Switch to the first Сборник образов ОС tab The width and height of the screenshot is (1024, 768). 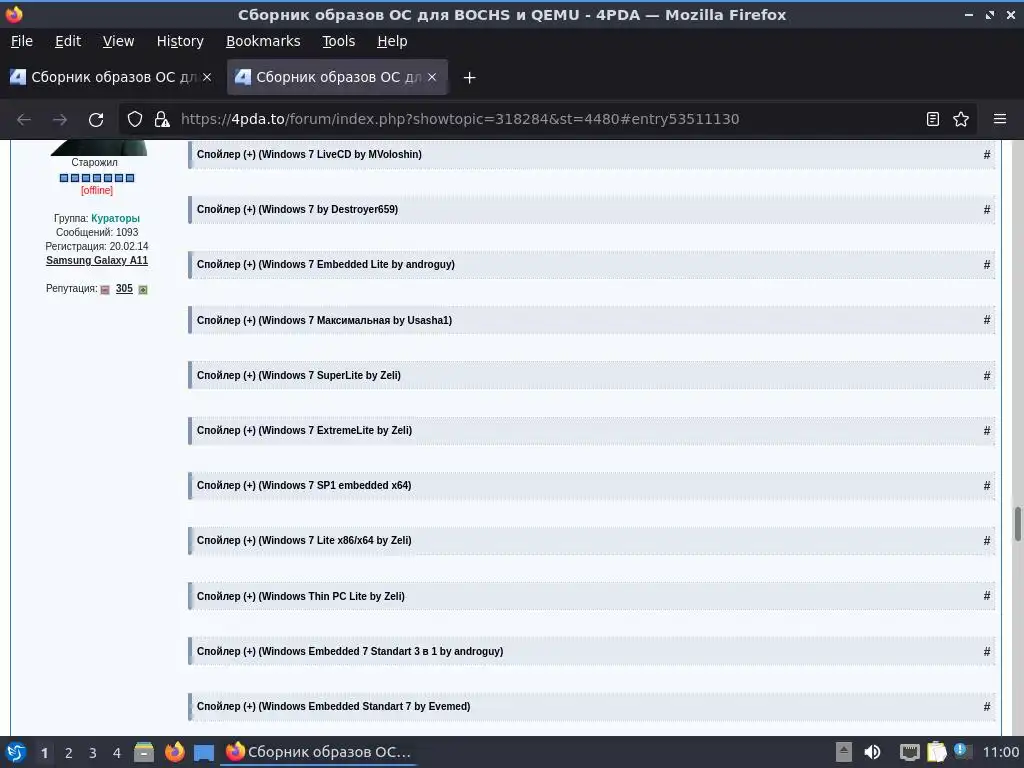[x=111, y=77]
